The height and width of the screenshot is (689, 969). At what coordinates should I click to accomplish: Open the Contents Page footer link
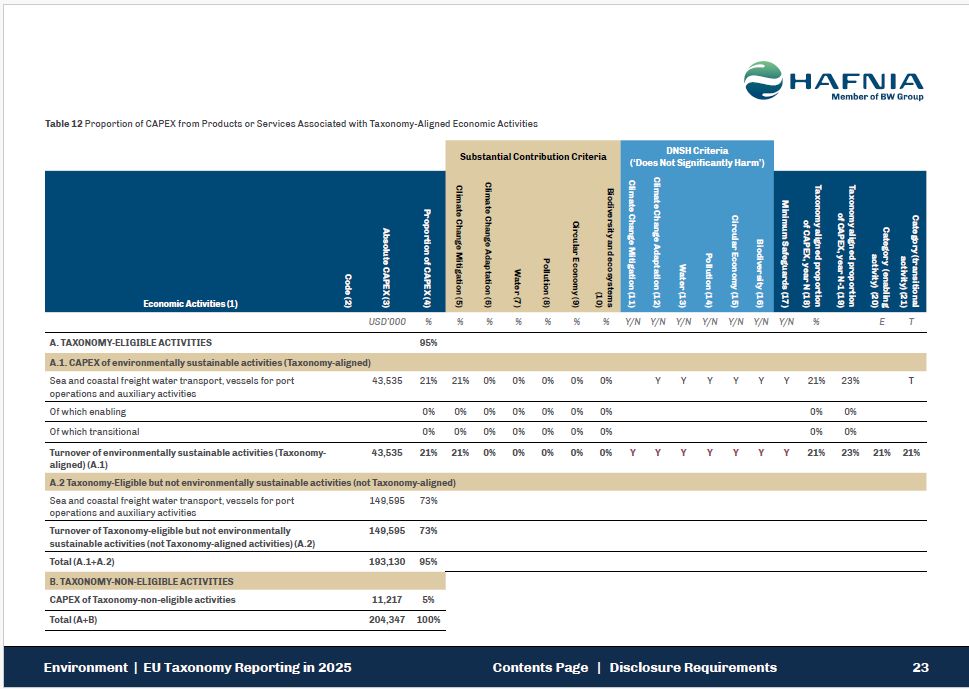[x=540, y=667]
